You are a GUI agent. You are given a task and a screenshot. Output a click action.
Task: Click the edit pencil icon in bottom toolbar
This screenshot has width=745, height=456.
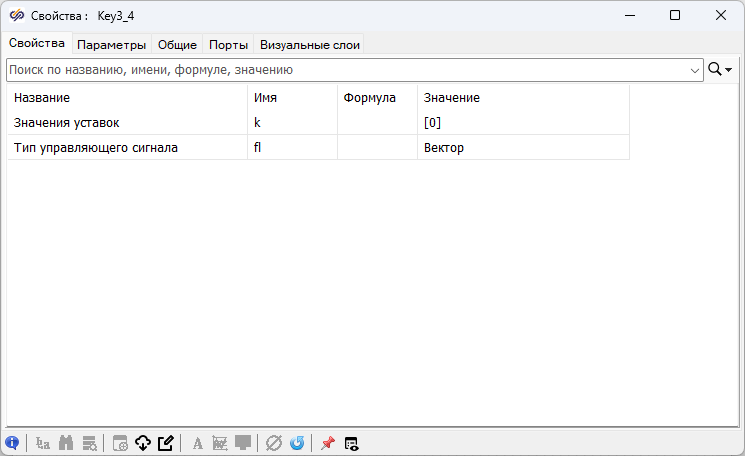166,443
